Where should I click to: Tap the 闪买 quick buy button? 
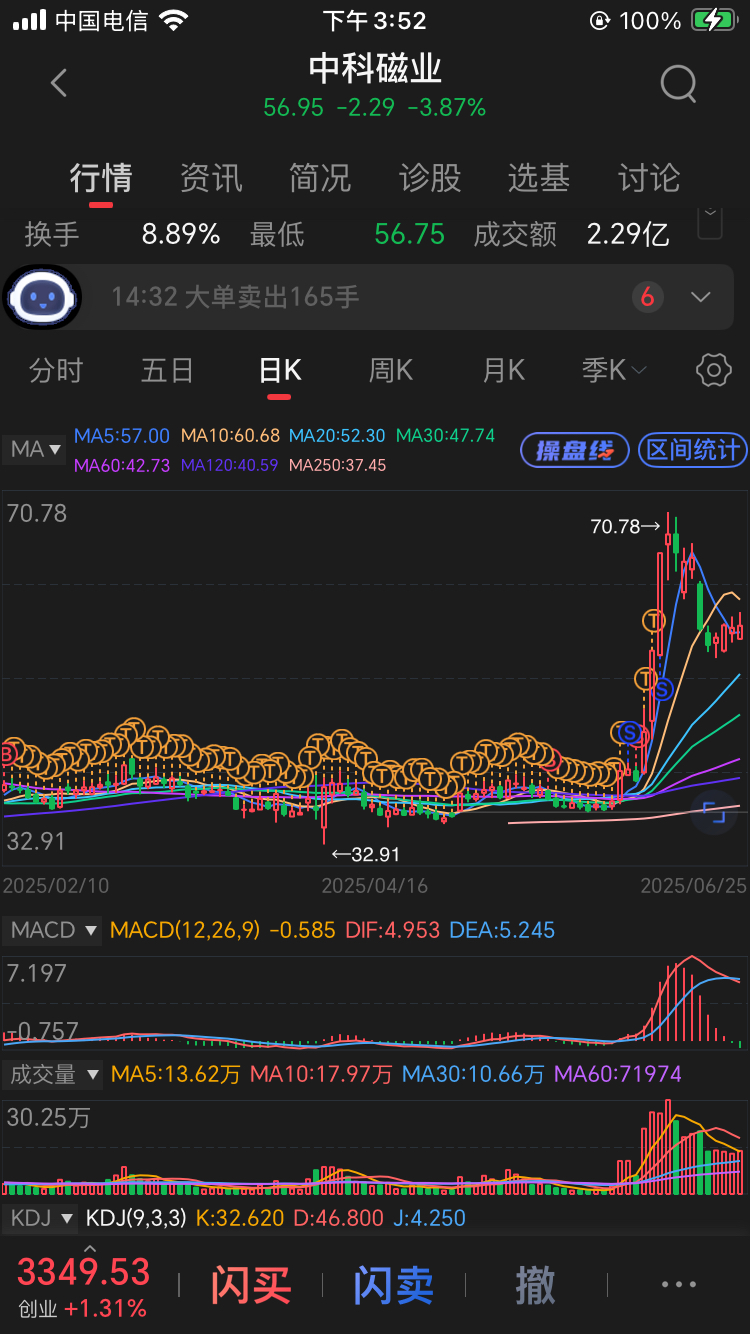[251, 1285]
